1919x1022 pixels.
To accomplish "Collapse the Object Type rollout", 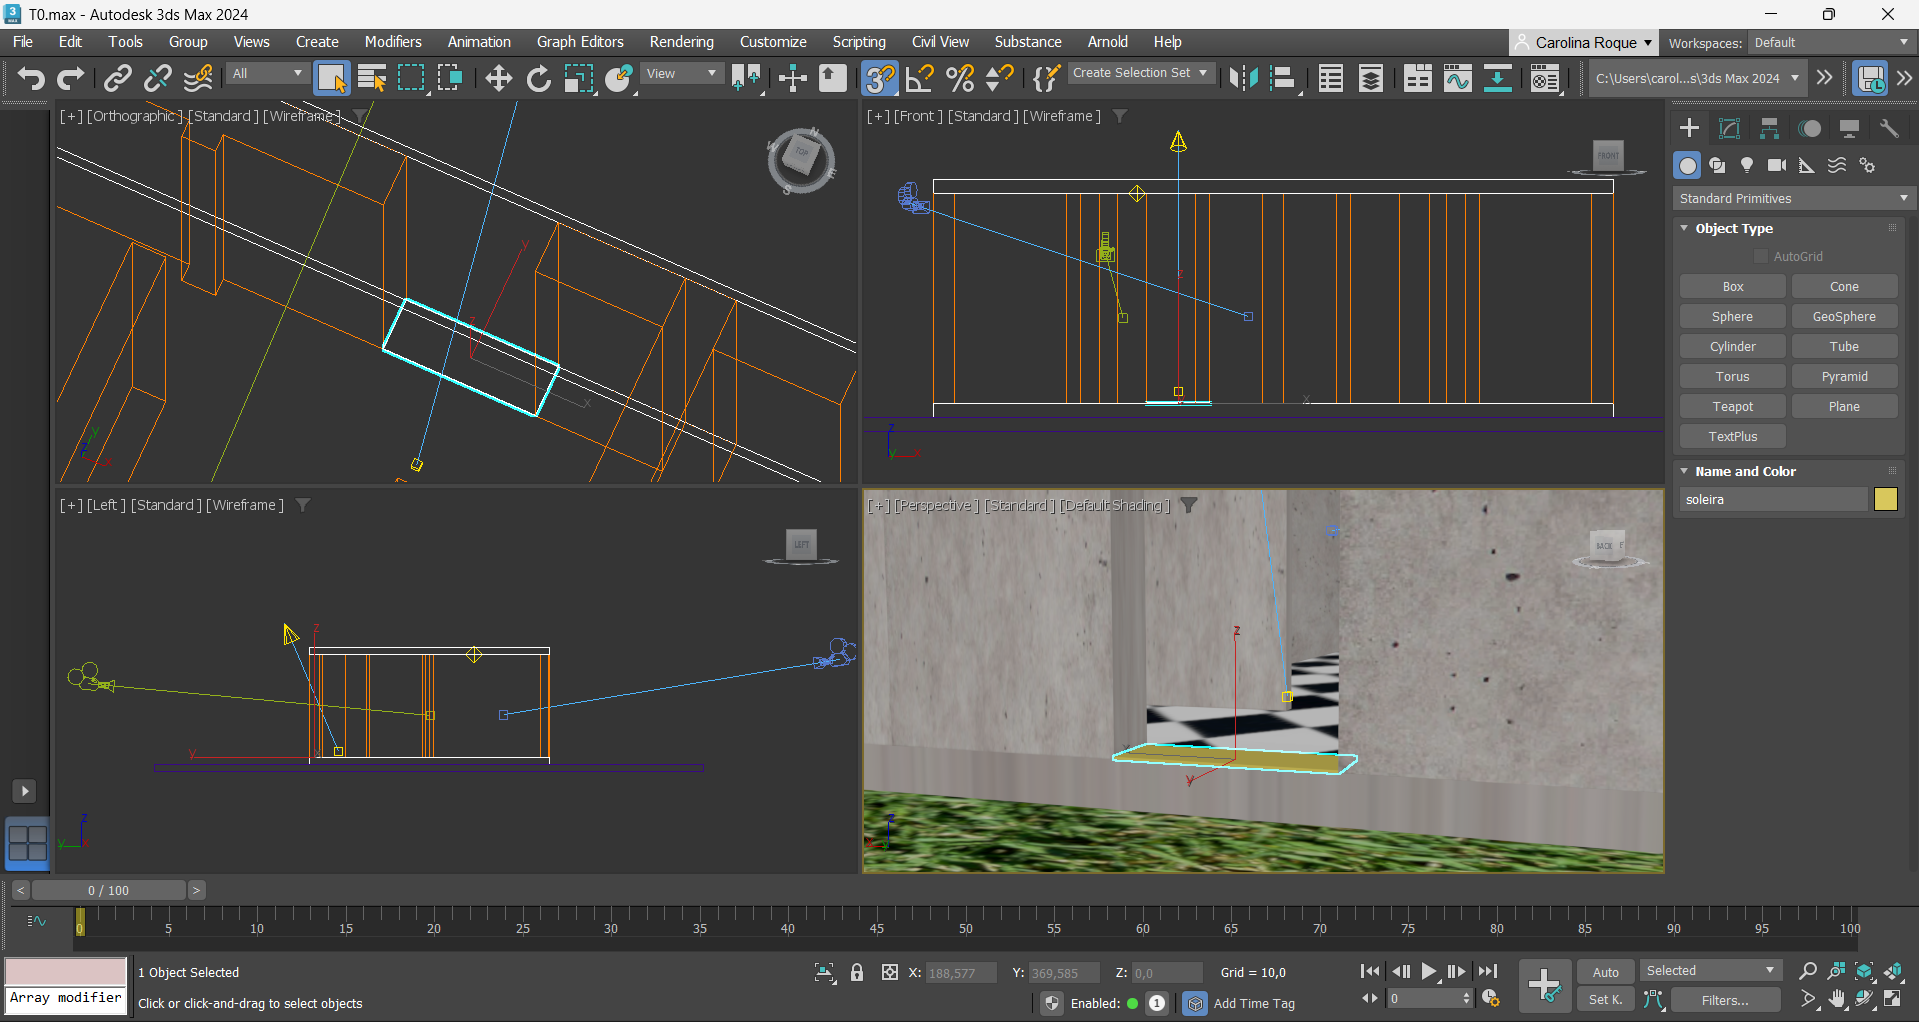I will [x=1734, y=228].
